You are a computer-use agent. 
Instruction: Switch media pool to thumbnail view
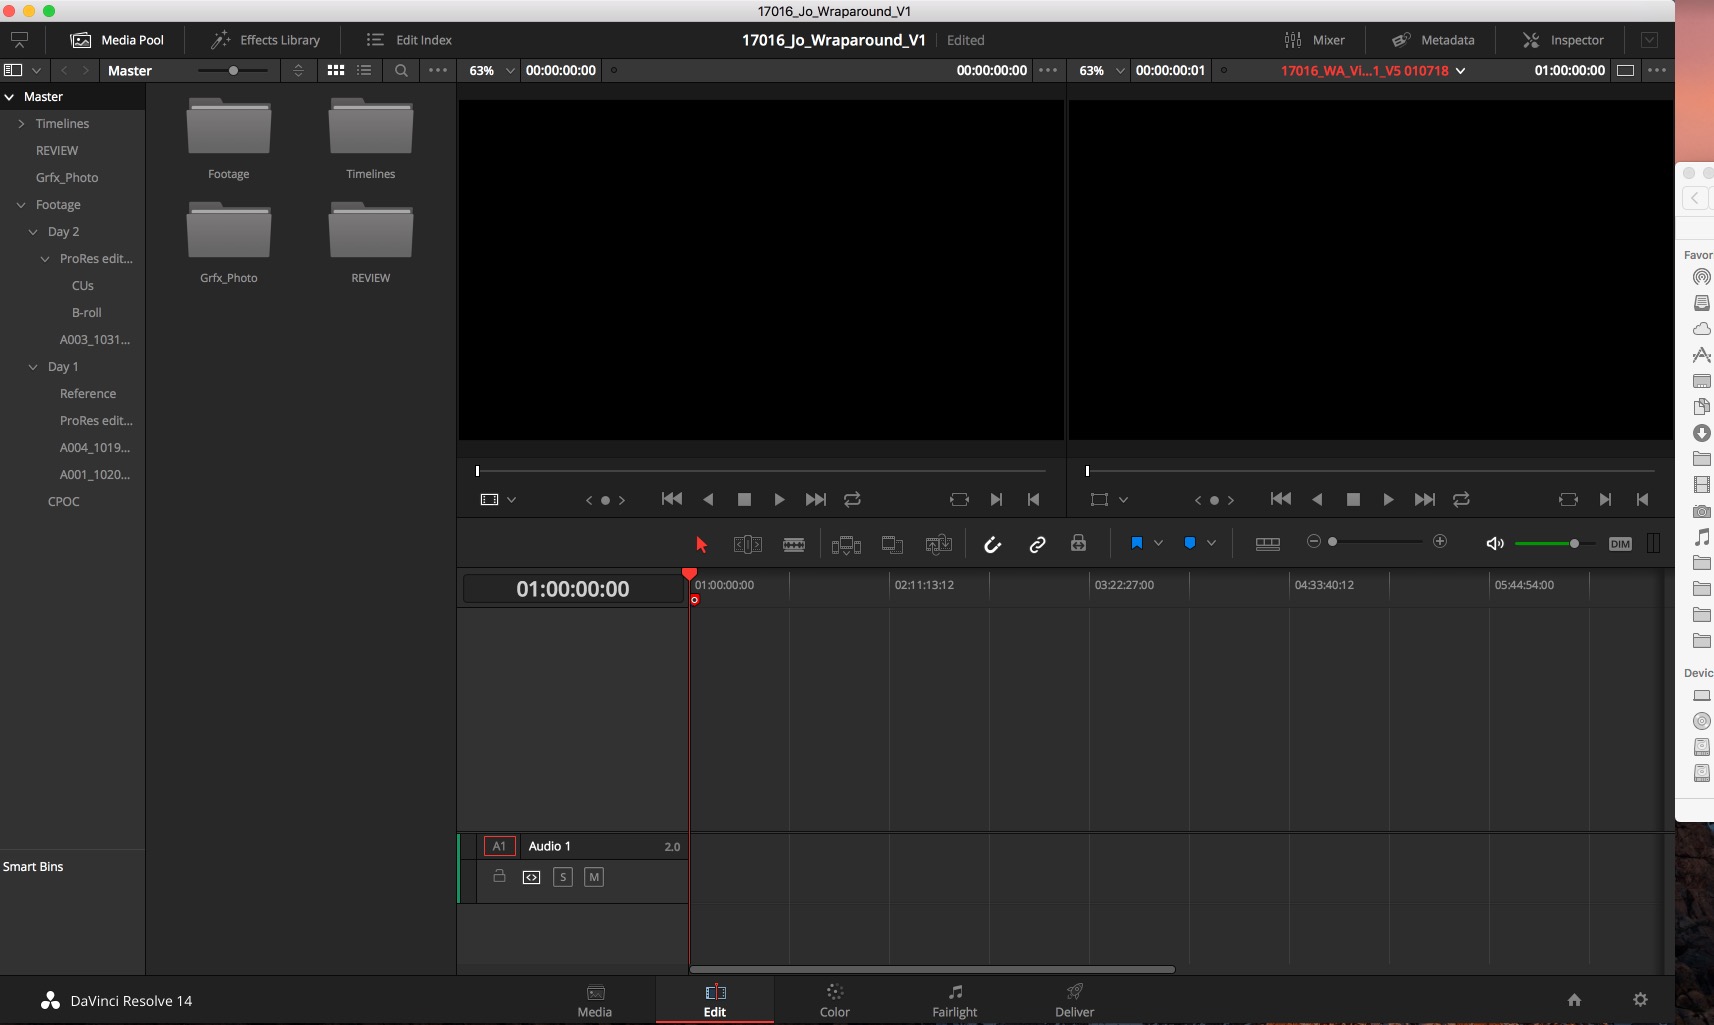click(336, 70)
